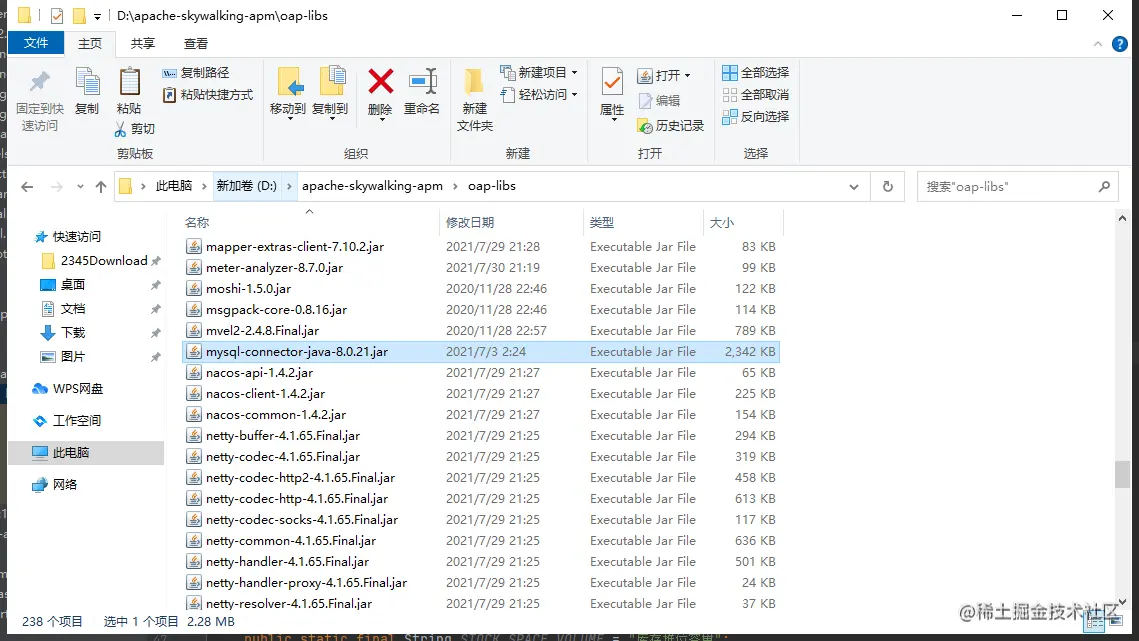Sort by the Name (名称) column header
Screen dimensions: 1139x641
point(197,222)
